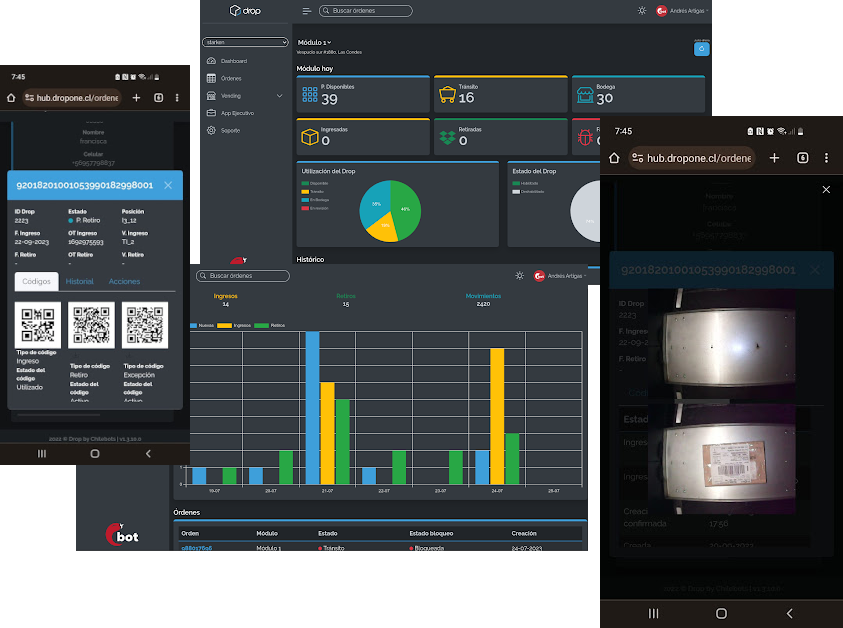This screenshot has height=628, width=843.
Task: Click the Tránsito cart icon
Action: pos(447,95)
